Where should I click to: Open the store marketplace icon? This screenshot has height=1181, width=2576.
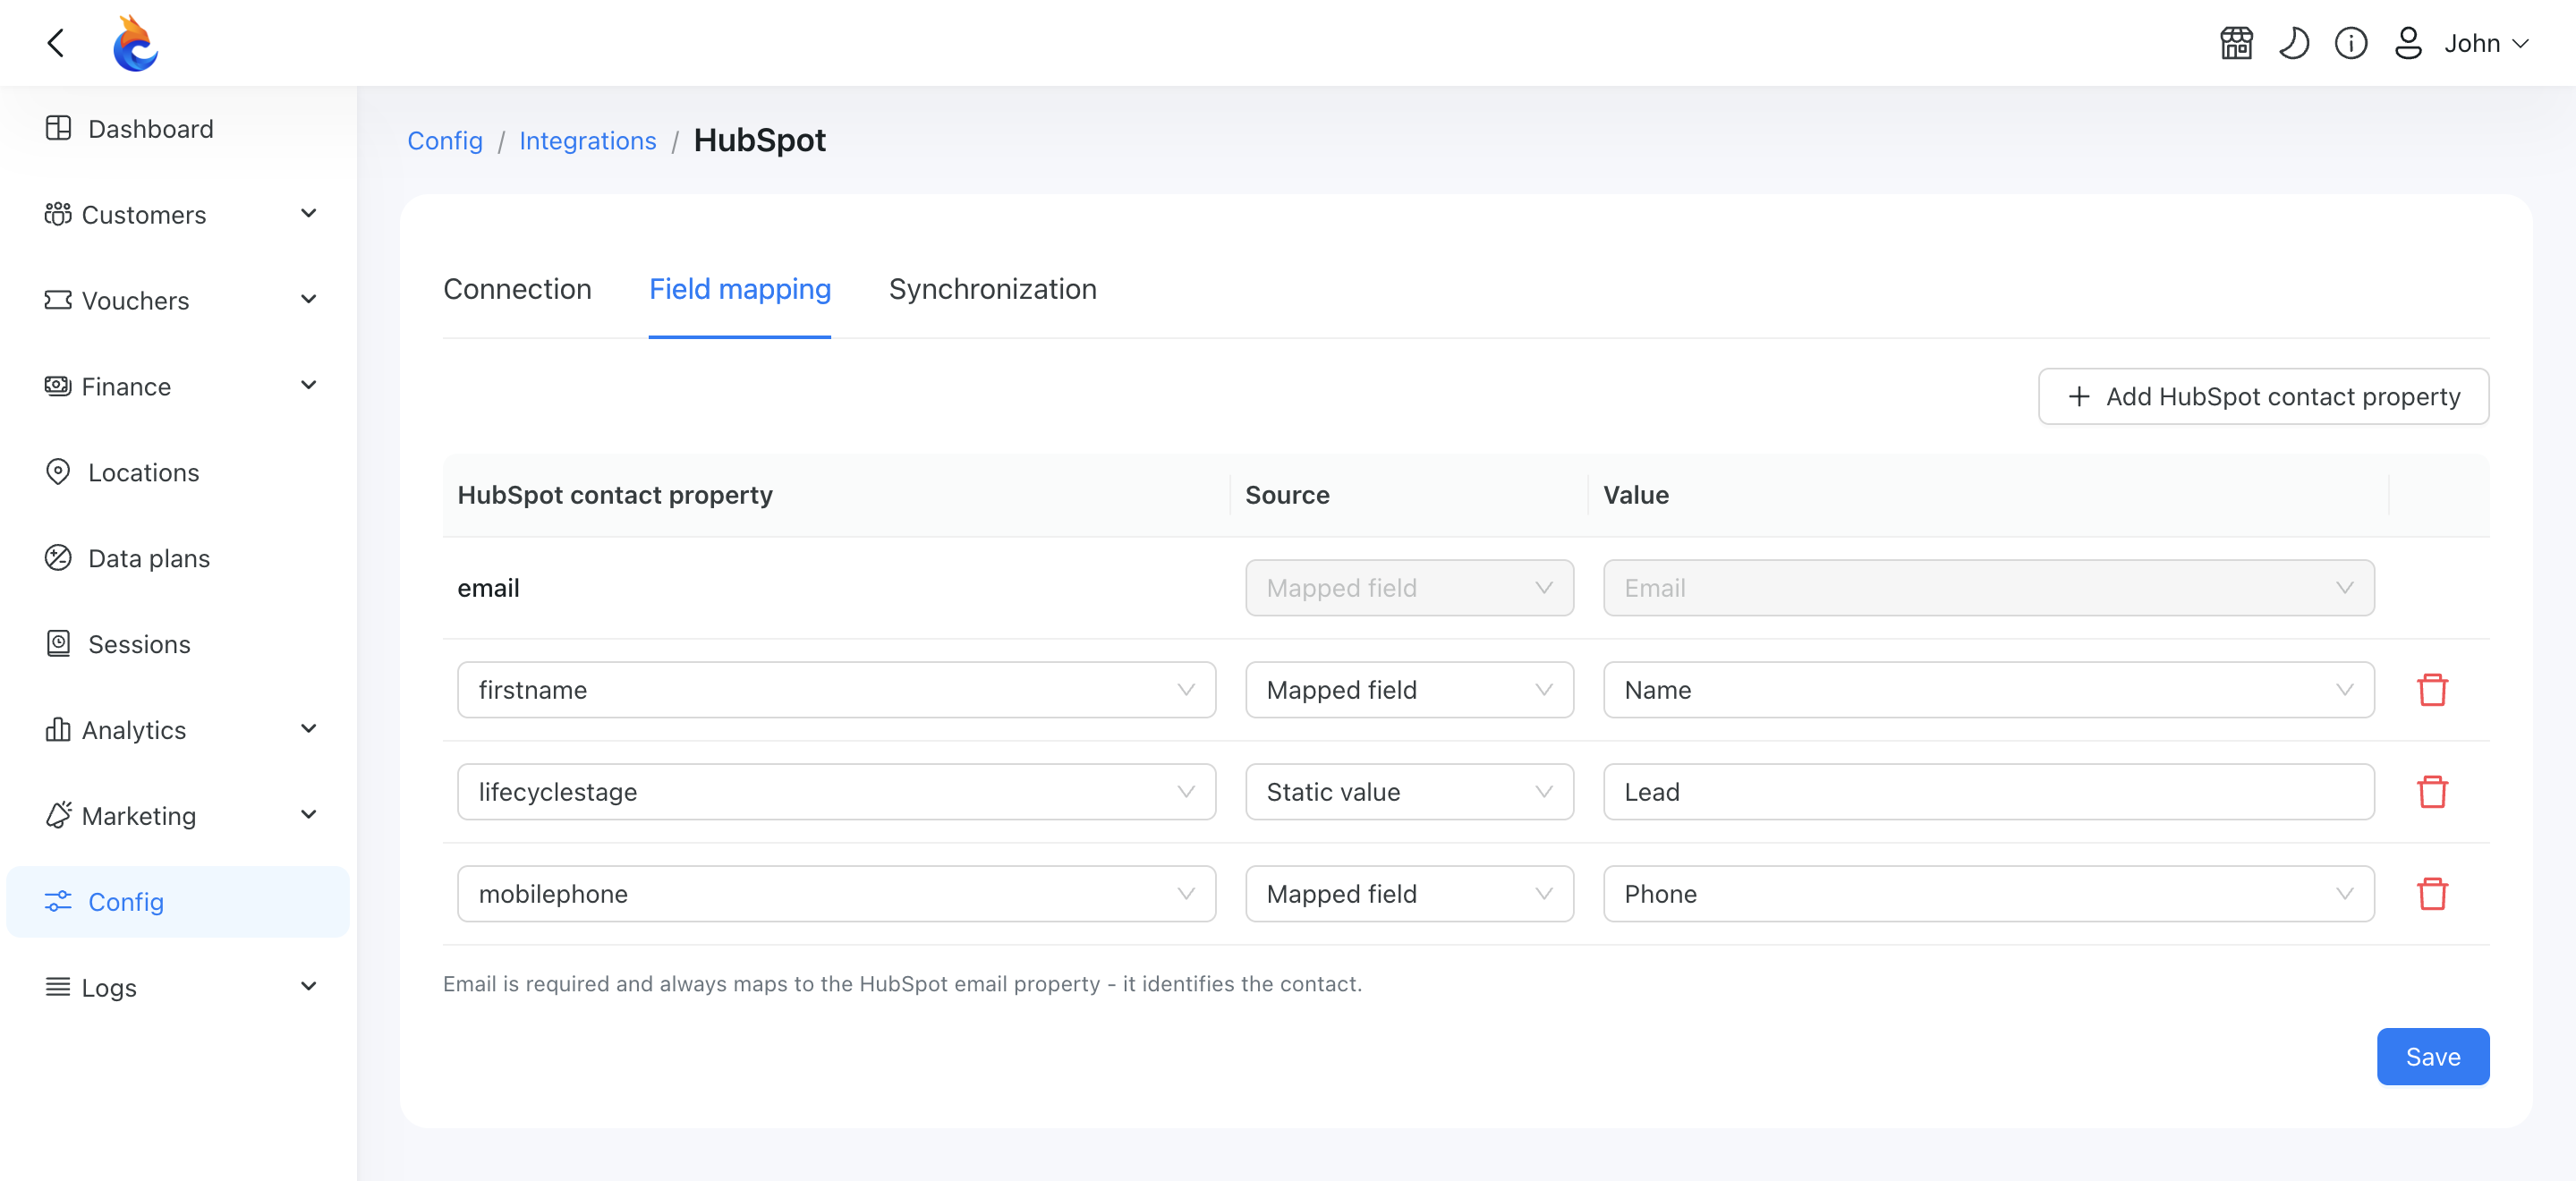[x=2236, y=43]
